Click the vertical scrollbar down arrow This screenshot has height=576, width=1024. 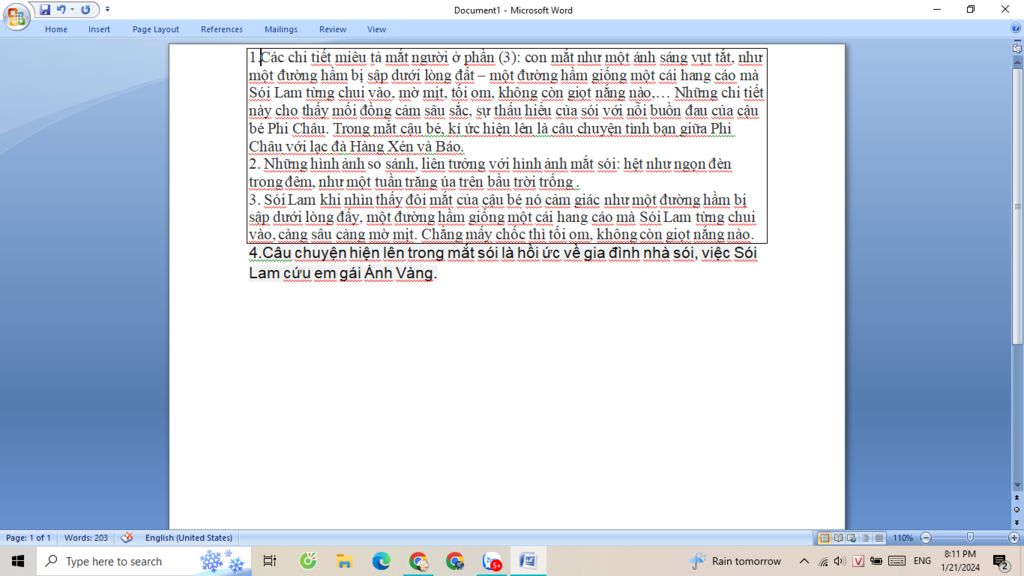pos(1017,485)
